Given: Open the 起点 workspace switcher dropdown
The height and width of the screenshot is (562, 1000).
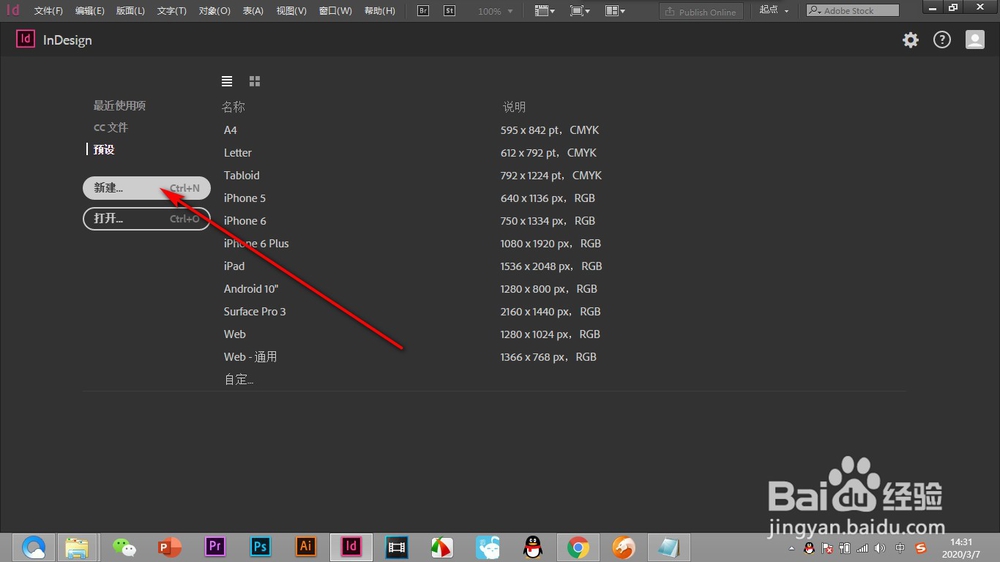Looking at the screenshot, I should [x=774, y=10].
